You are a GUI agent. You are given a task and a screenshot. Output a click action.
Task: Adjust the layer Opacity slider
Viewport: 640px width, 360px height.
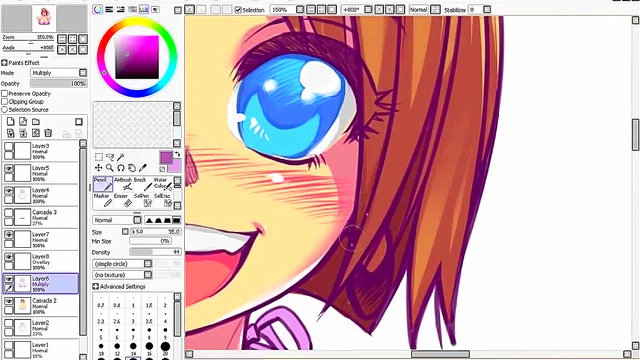59,84
